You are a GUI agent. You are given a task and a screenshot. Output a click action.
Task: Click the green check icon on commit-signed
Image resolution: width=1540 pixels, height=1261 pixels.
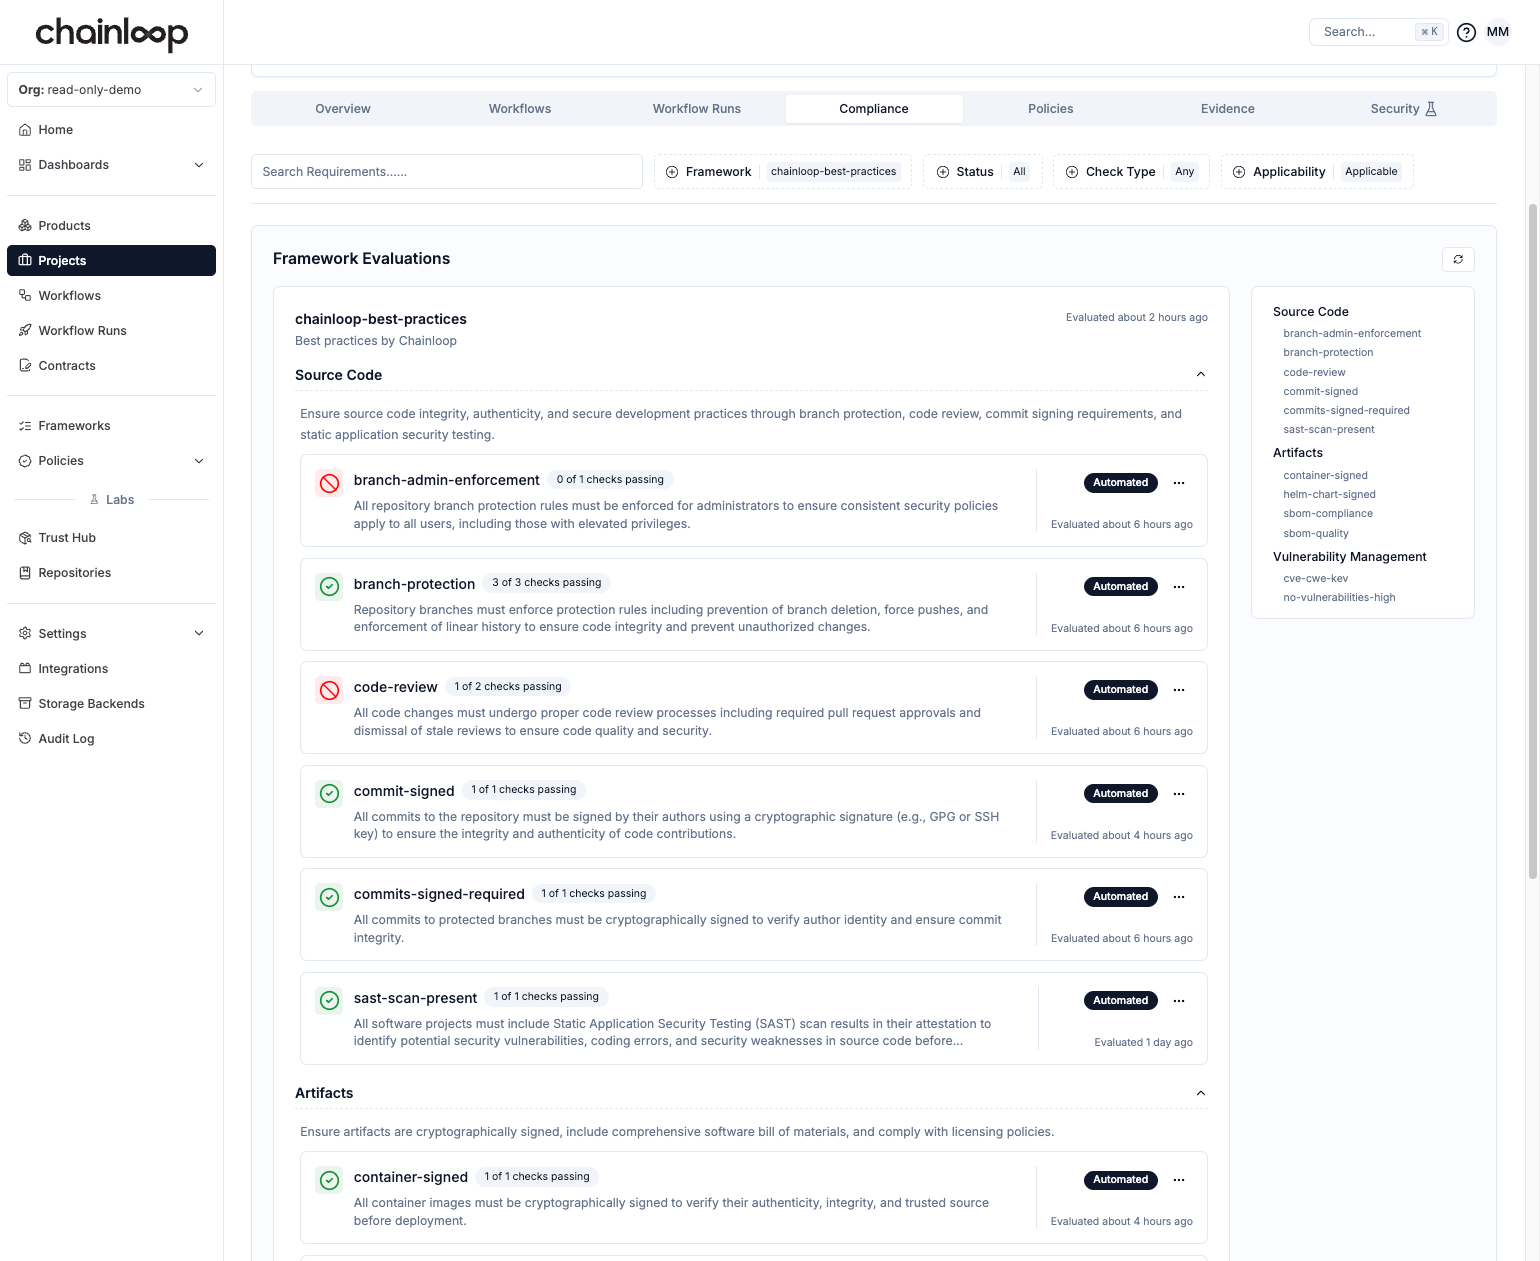click(329, 793)
